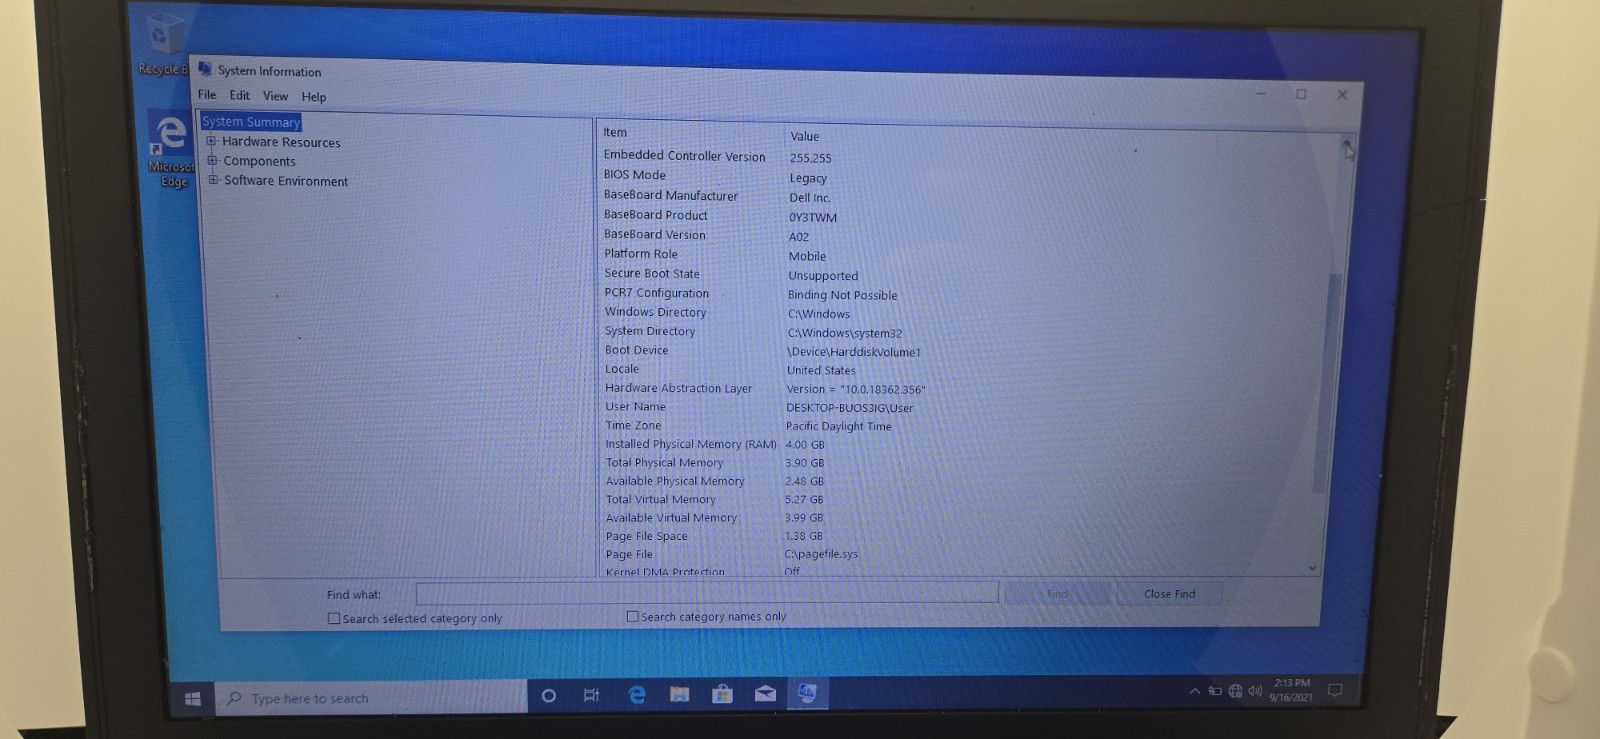Click the Find what input field
1600x739 pixels.
[x=707, y=593]
